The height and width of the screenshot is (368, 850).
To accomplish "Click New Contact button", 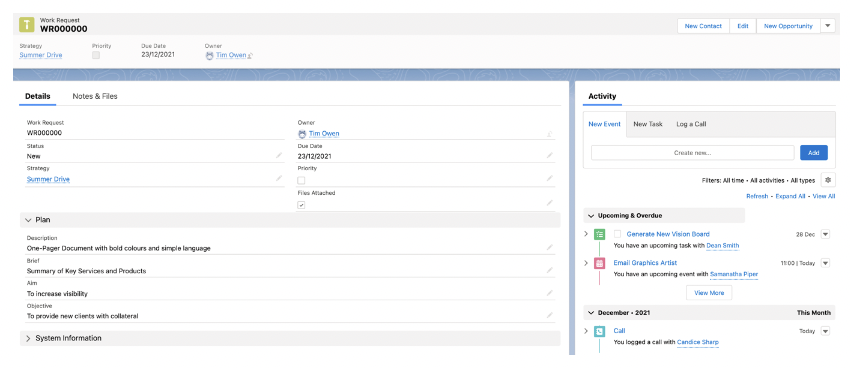I will point(703,25).
